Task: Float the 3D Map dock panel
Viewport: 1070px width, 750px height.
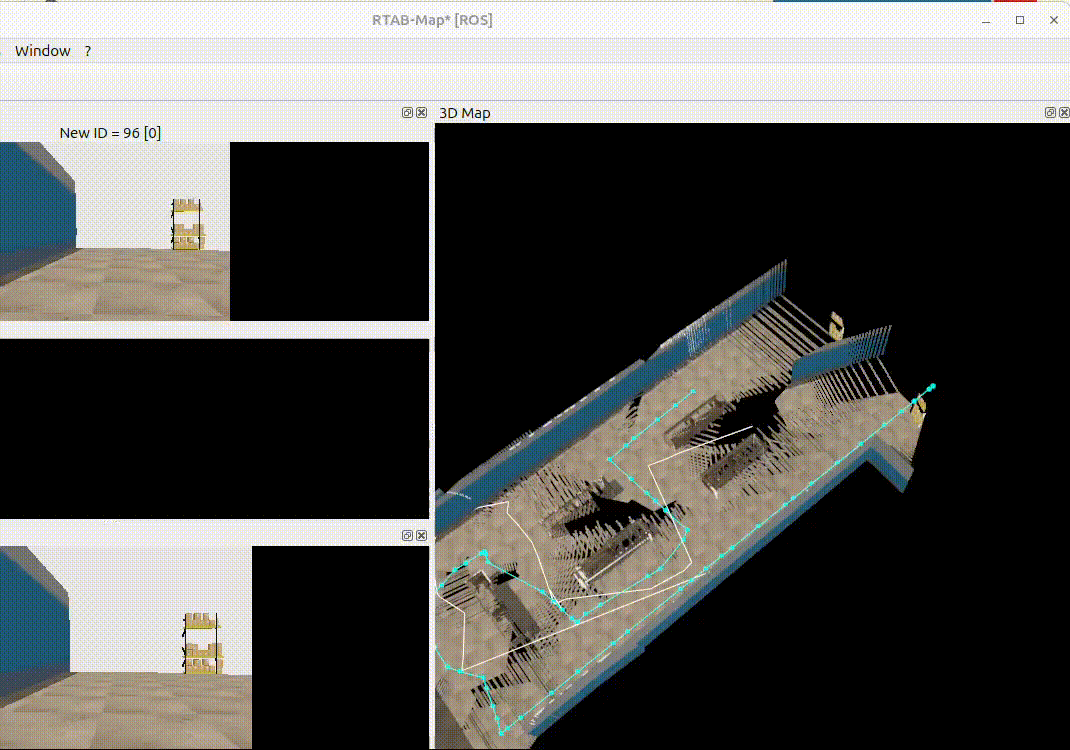Action: 1050,113
